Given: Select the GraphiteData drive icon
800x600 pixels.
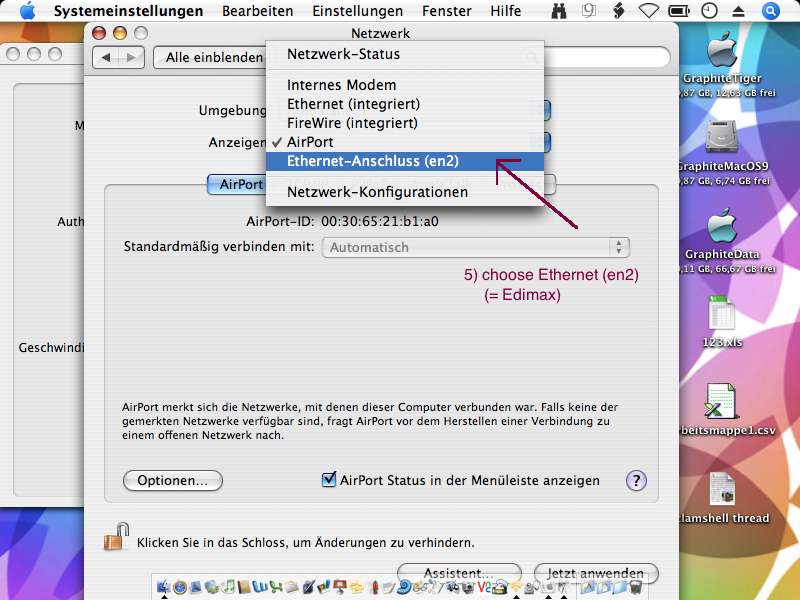Looking at the screenshot, I should (x=722, y=233).
